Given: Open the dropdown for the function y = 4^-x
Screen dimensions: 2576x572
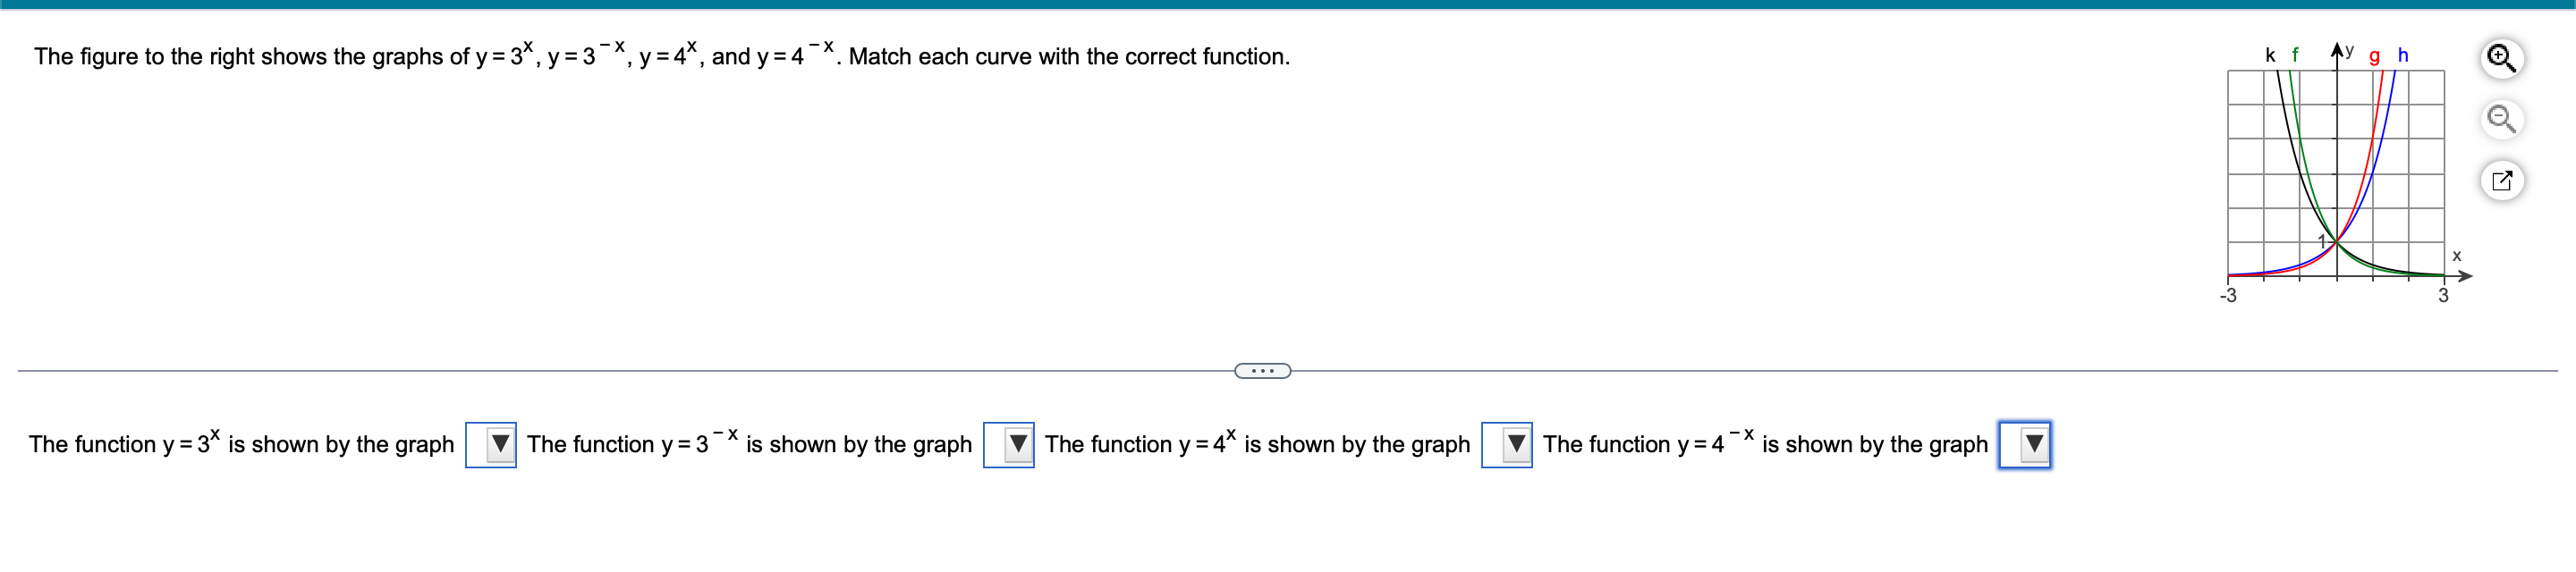Looking at the screenshot, I should tap(2027, 444).
